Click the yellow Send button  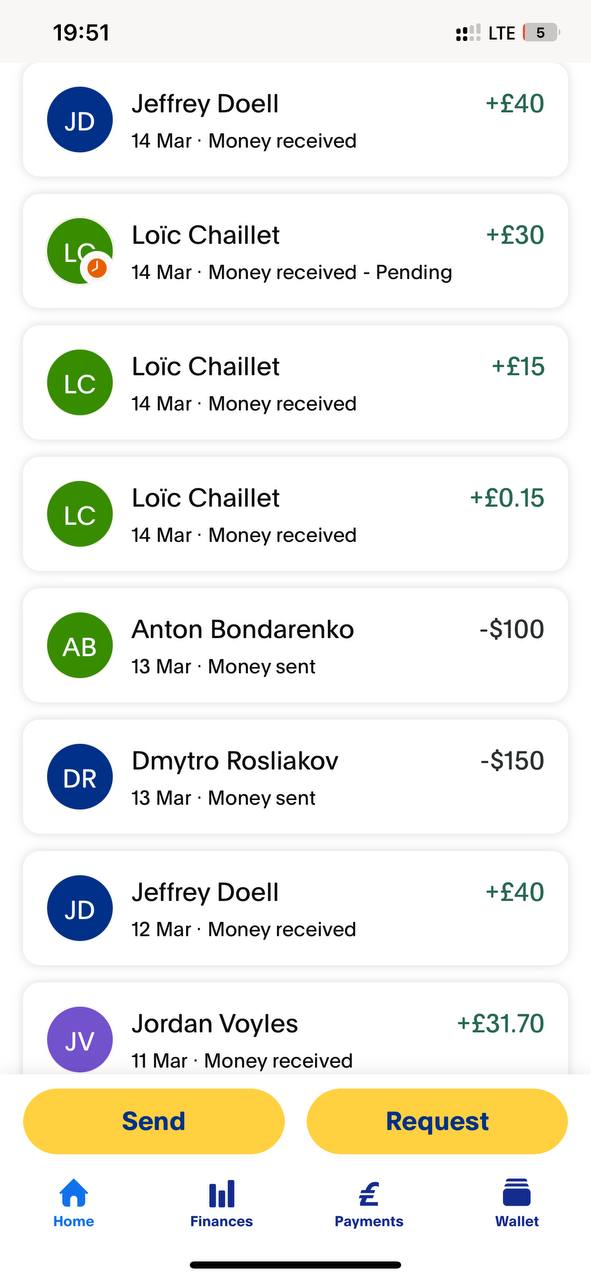click(154, 1121)
